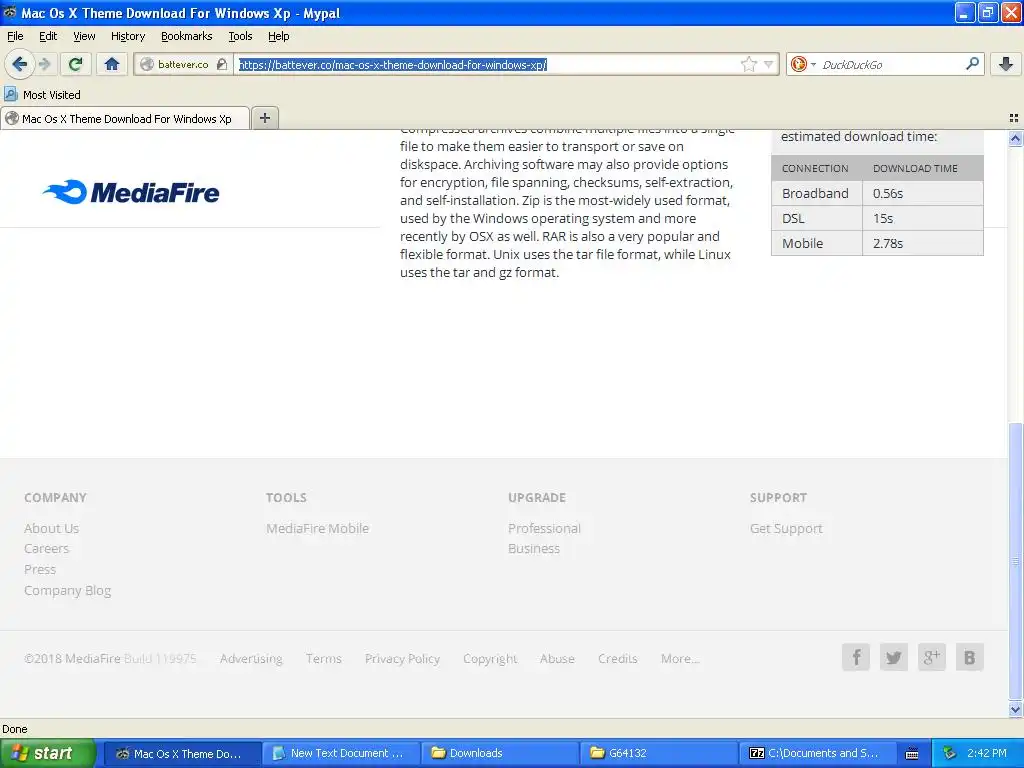This screenshot has height=768, width=1024.
Task: Open the Company Blog link
Action: (67, 590)
